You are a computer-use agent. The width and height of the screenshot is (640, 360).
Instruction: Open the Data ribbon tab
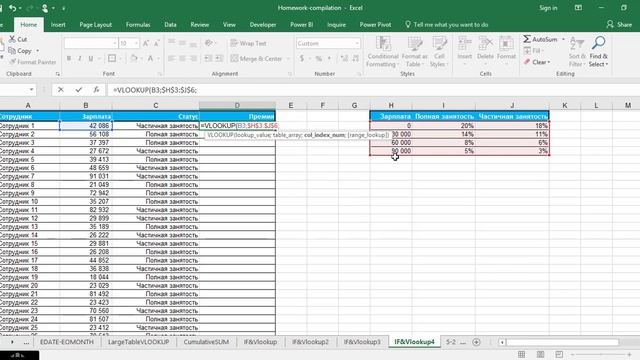click(170, 24)
